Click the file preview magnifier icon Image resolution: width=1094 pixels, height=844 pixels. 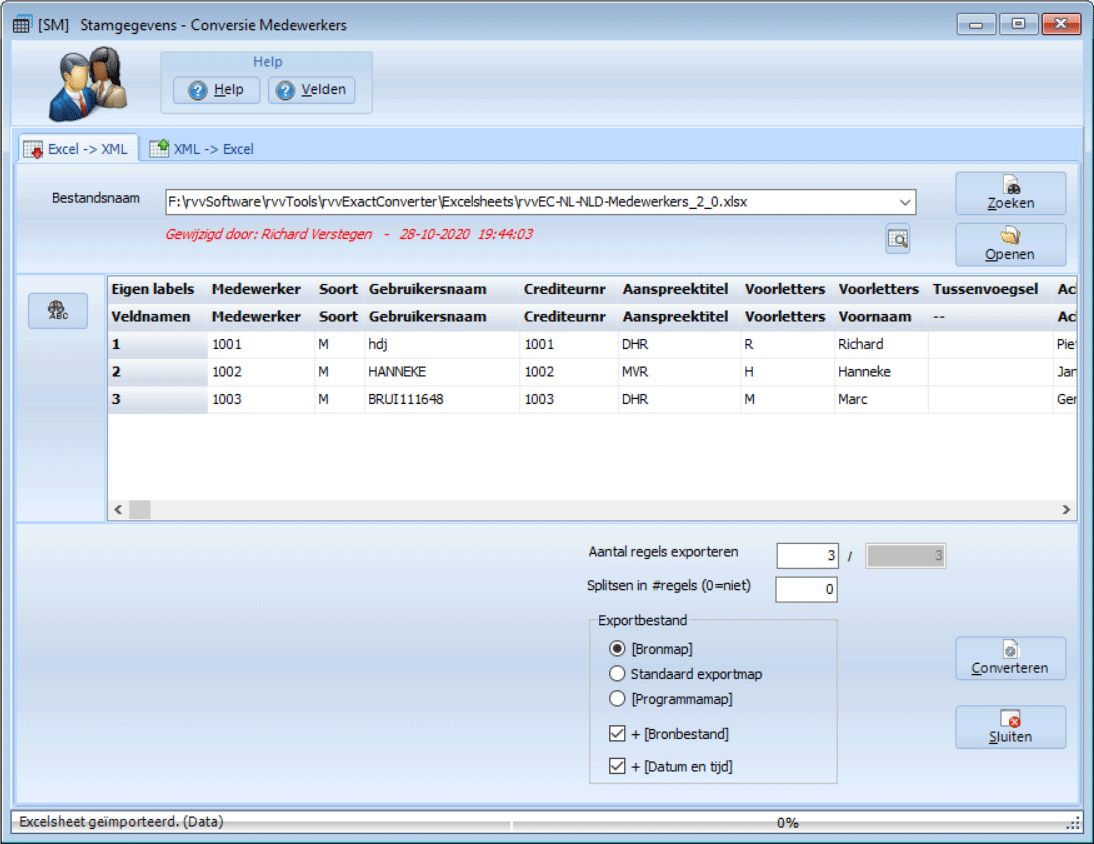point(897,238)
